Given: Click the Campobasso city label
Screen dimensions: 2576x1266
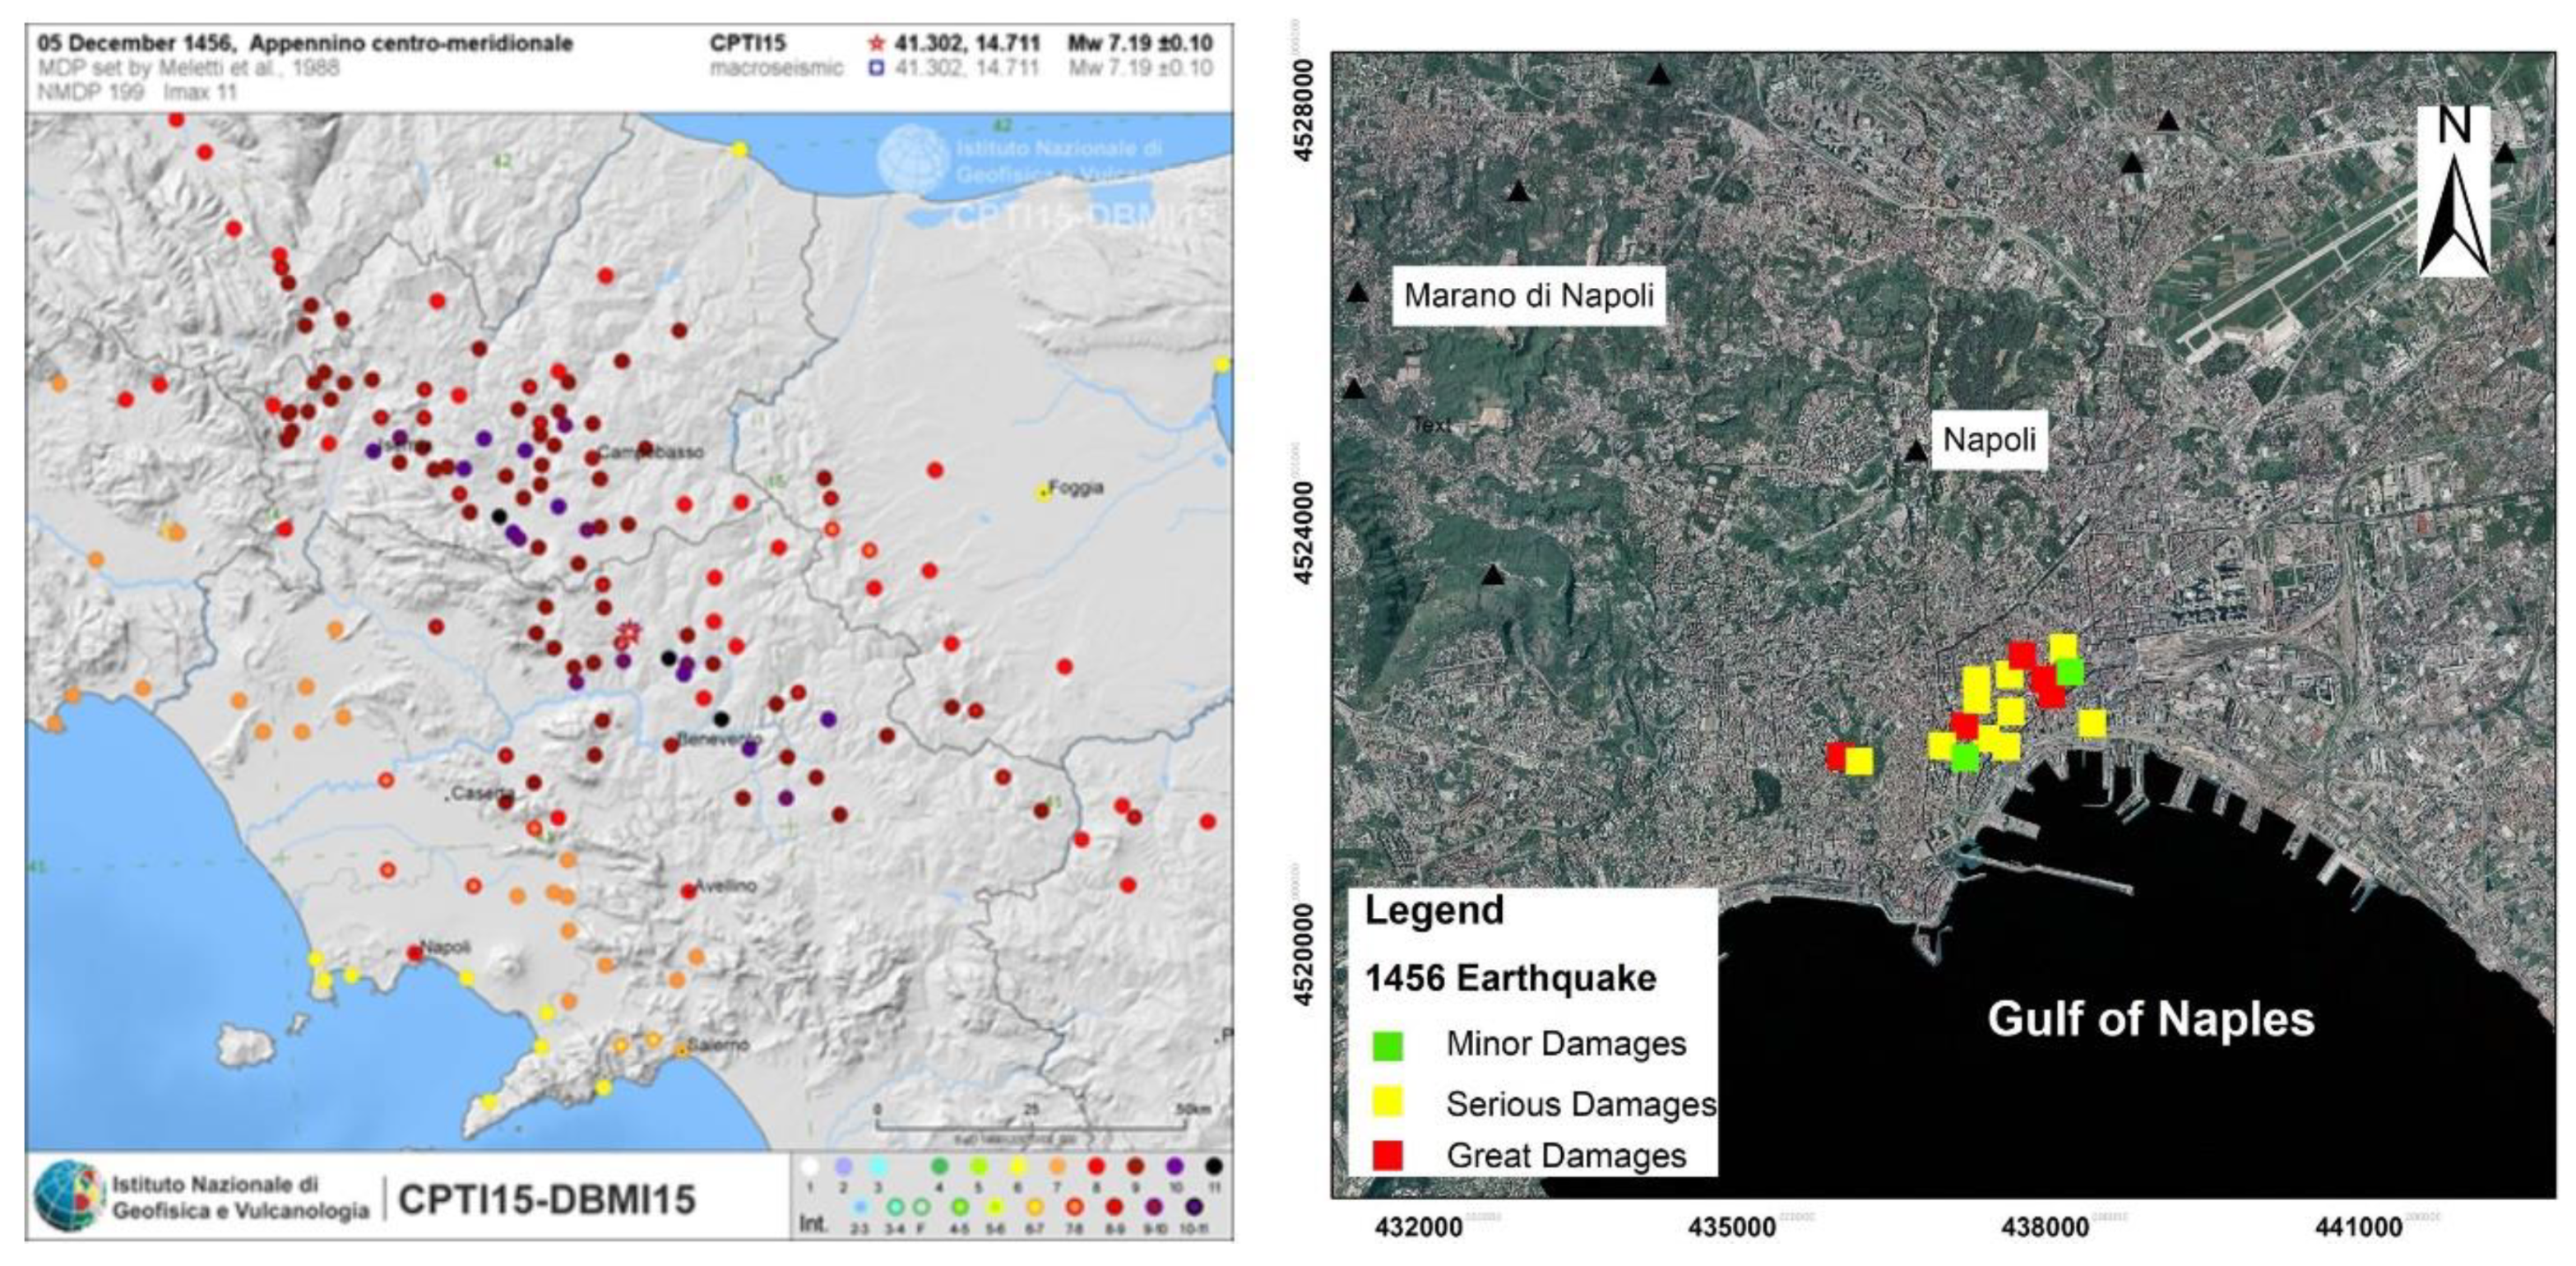Looking at the screenshot, I should click(652, 452).
